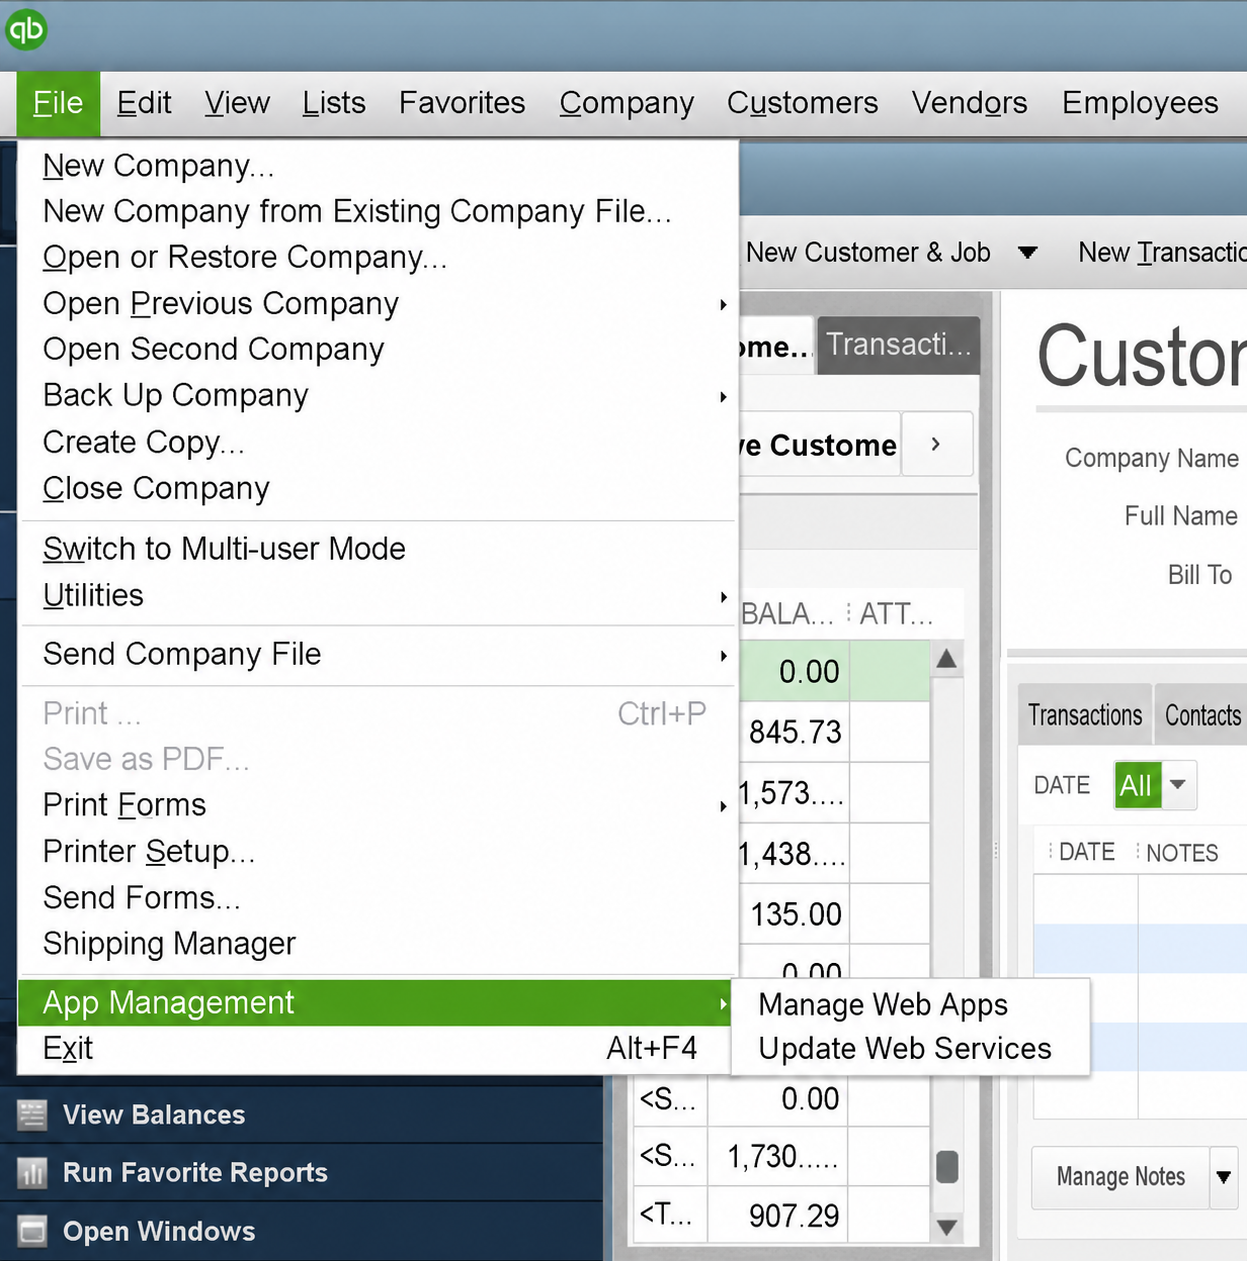
Task: Open the Transactions tab in details pane
Action: [x=1085, y=716]
